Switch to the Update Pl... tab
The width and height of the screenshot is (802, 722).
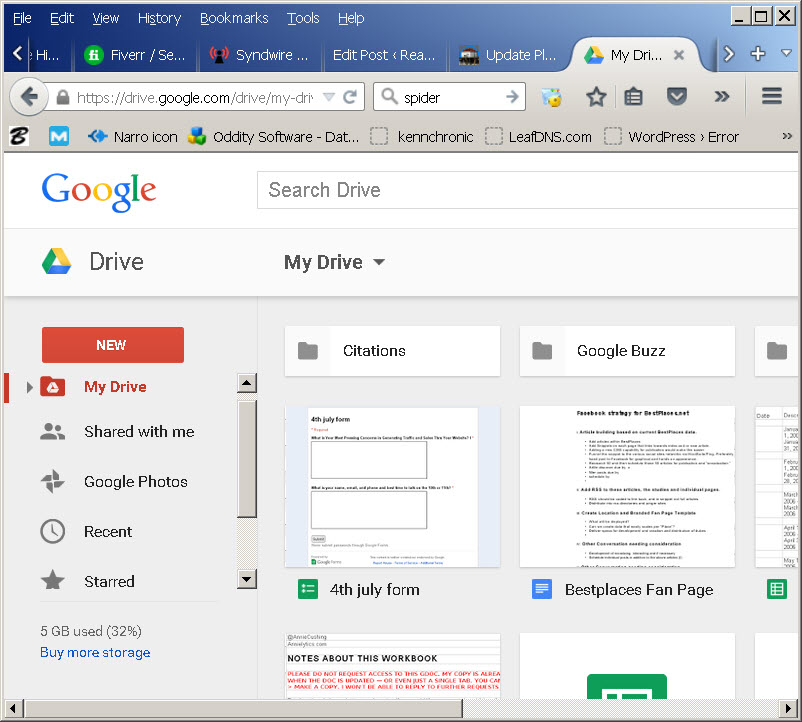tap(508, 54)
